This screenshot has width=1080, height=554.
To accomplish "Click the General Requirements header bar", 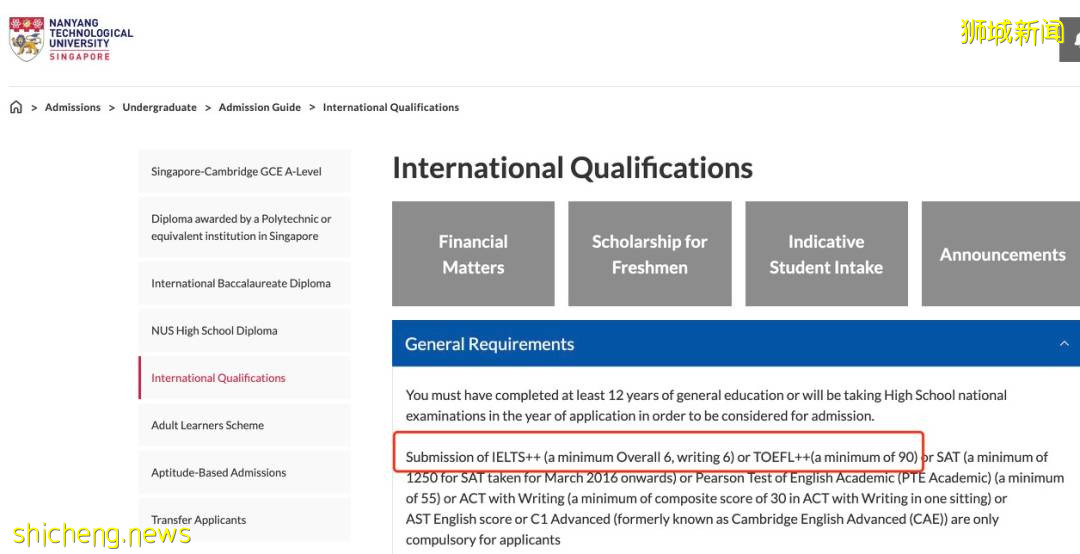I will coord(700,344).
